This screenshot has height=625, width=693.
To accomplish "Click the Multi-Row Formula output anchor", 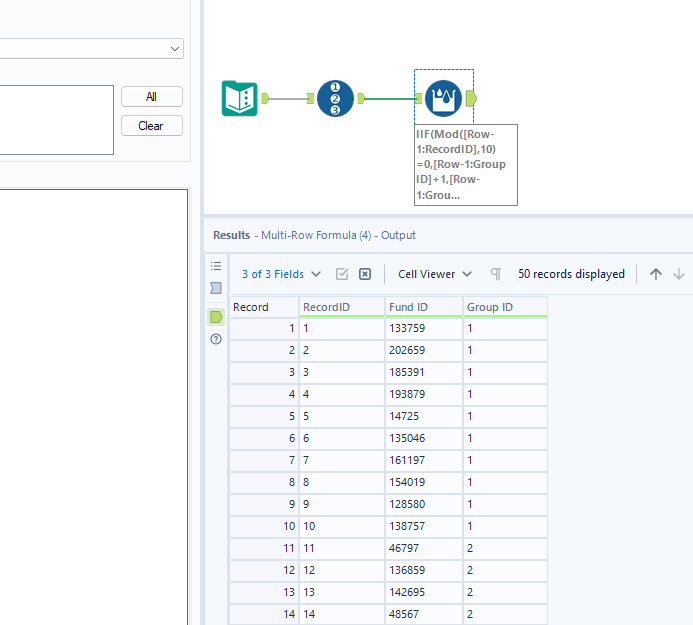I will click(x=472, y=98).
